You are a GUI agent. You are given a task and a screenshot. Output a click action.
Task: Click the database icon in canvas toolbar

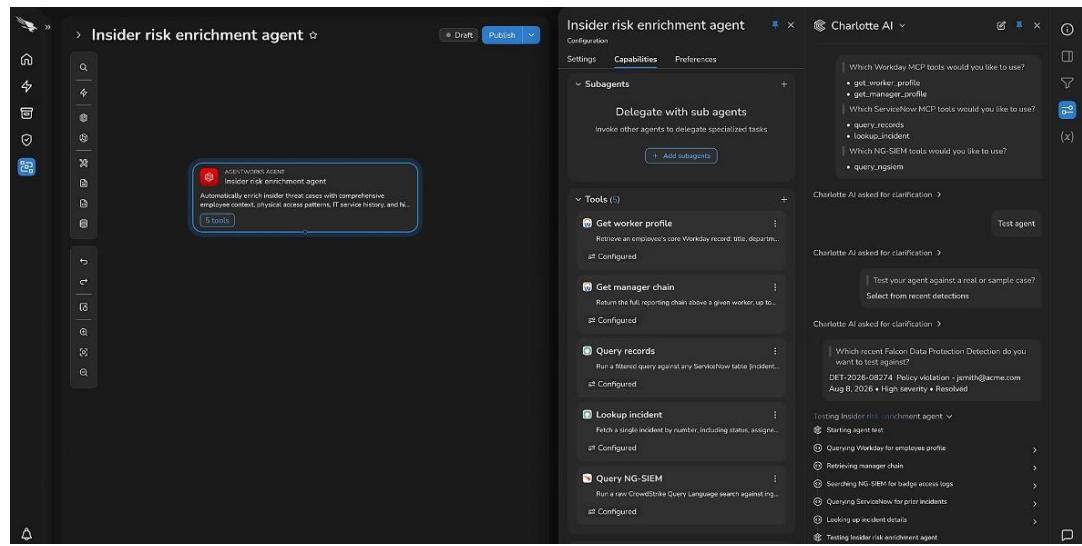pos(83,224)
